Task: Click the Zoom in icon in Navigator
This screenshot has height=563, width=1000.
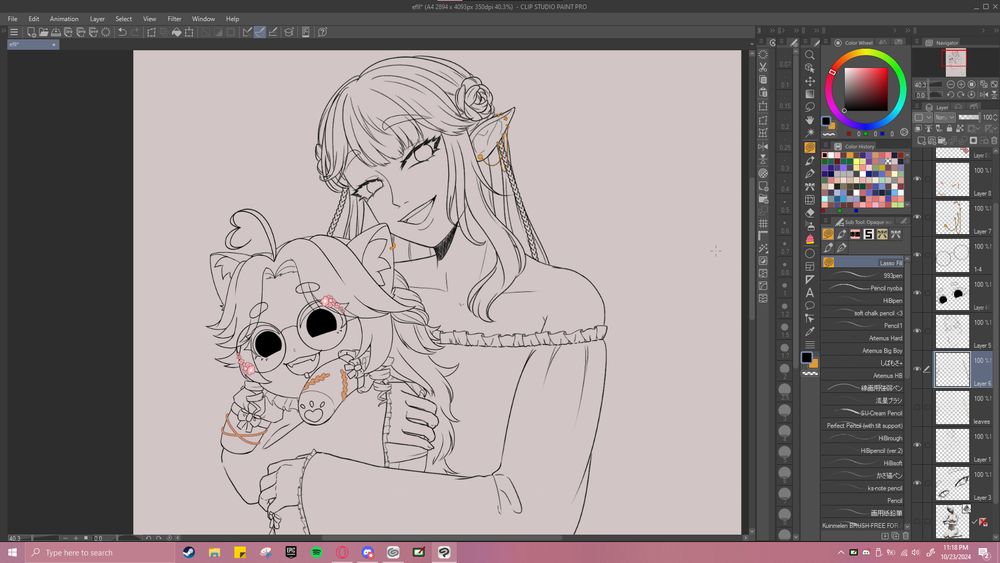Action: coord(961,84)
